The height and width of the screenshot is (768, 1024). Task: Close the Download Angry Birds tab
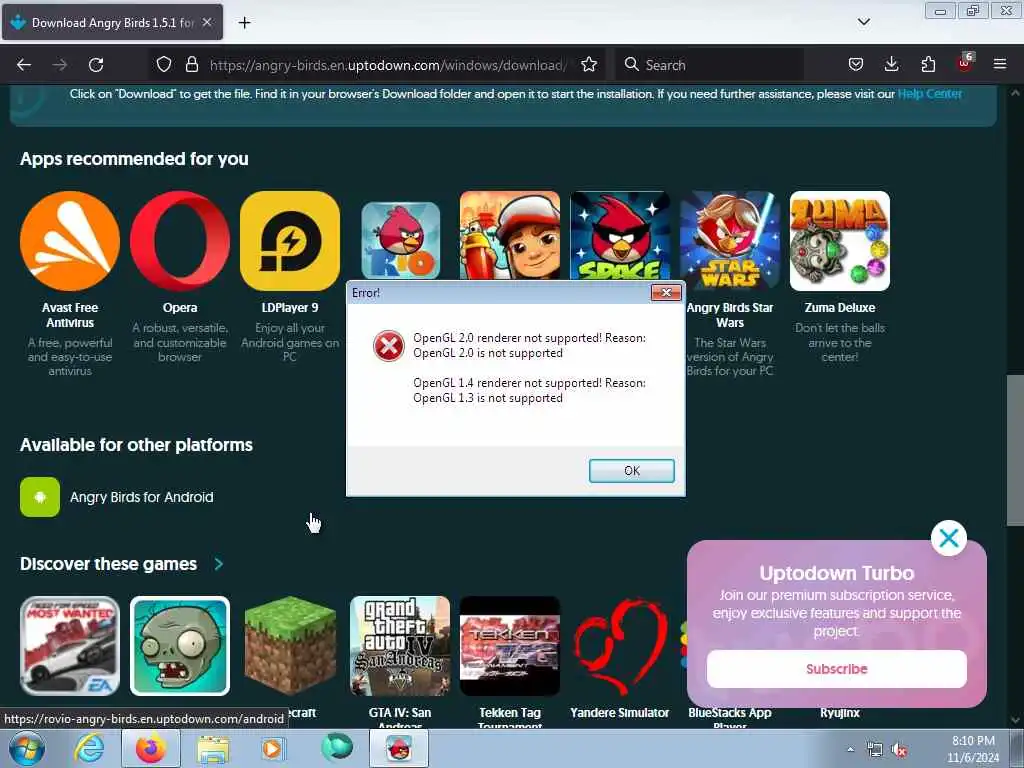coord(207,22)
